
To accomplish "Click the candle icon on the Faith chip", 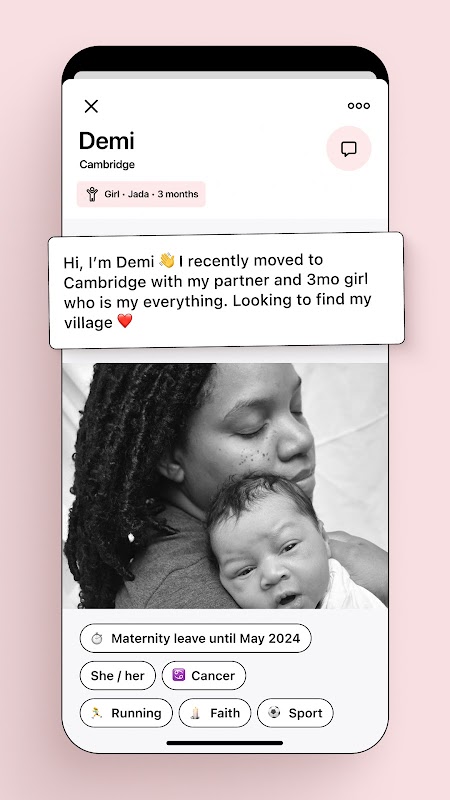I will coord(195,712).
